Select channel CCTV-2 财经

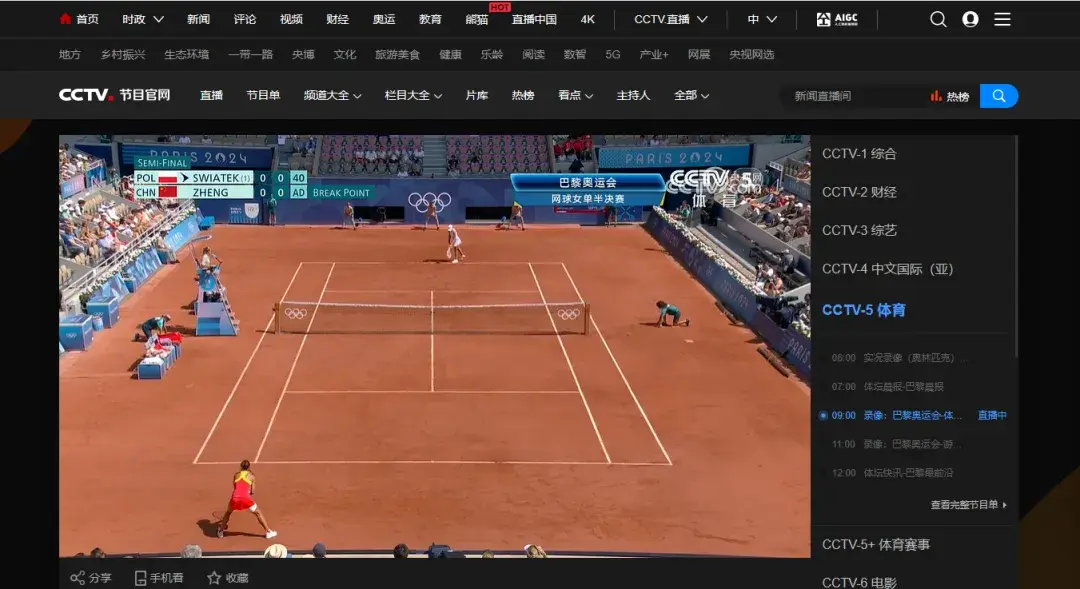coord(859,192)
